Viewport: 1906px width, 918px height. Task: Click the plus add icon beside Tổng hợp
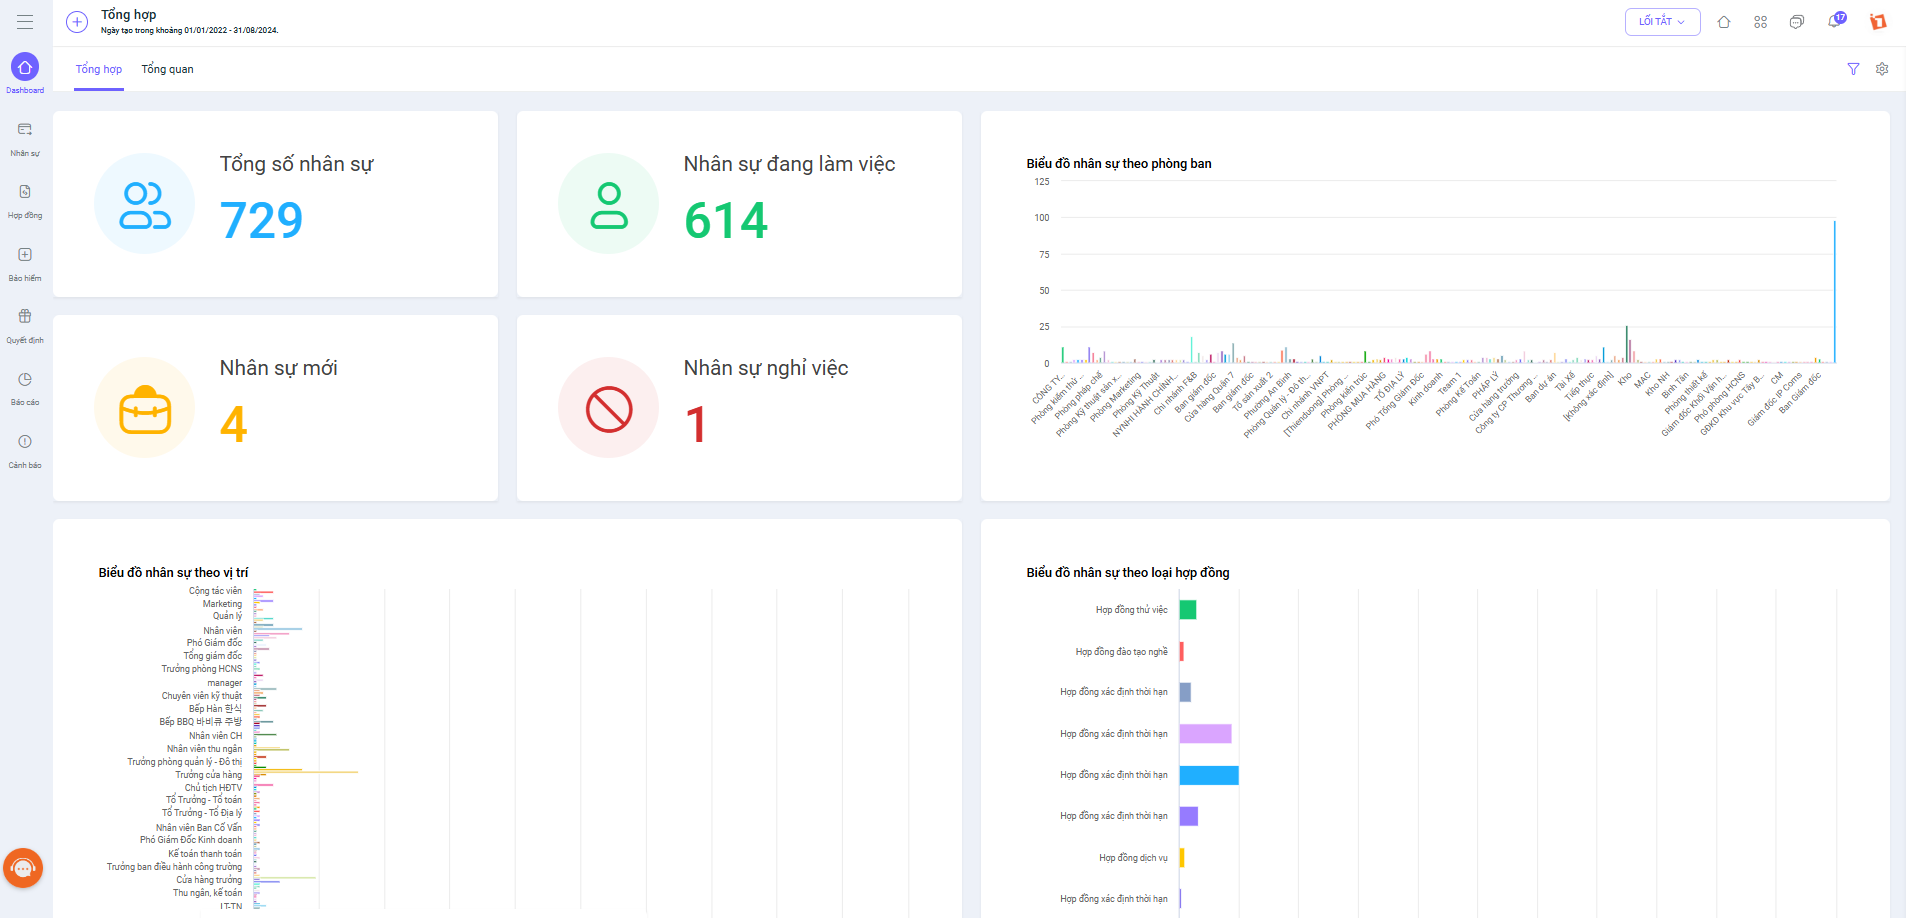(x=77, y=22)
